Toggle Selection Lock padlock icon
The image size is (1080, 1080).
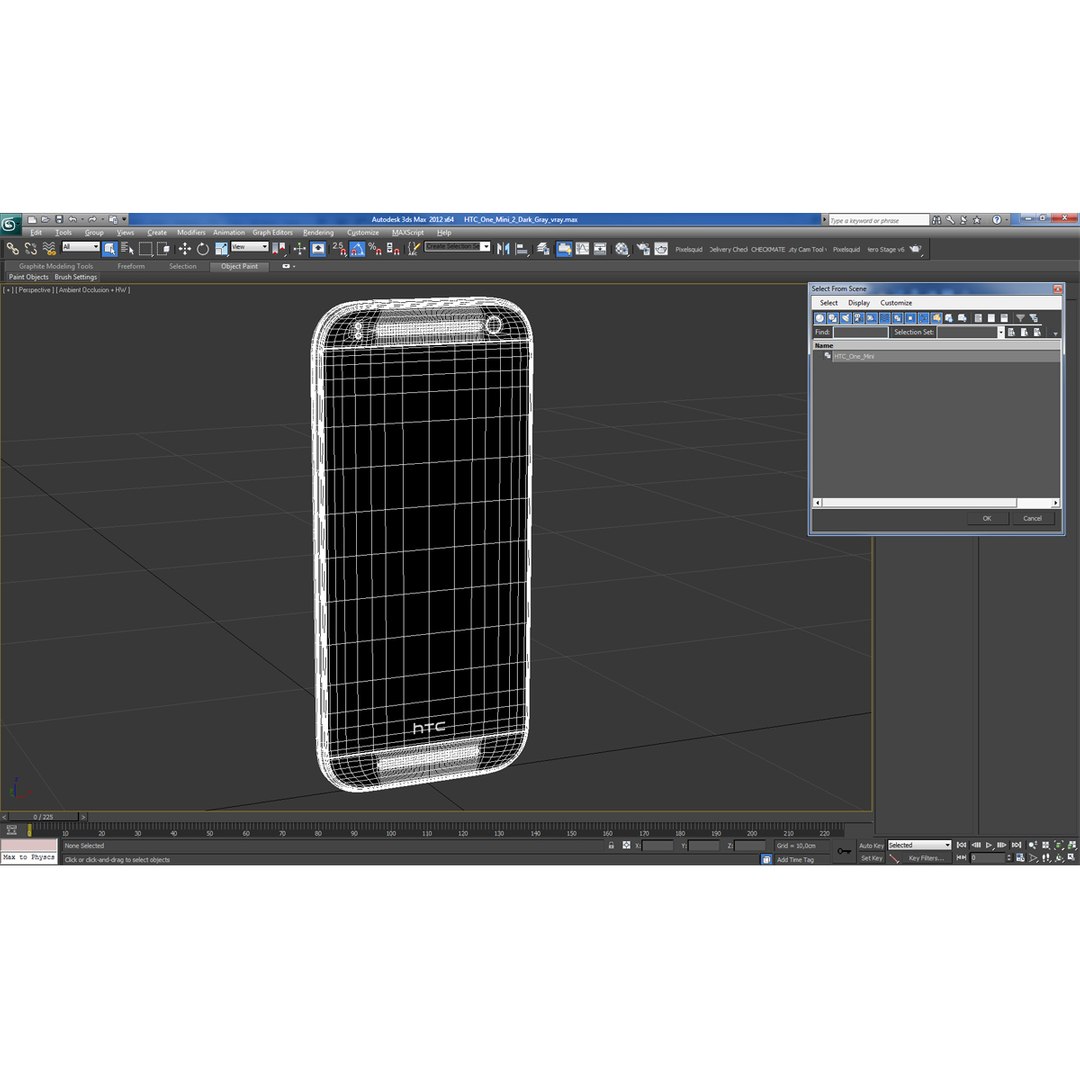click(x=611, y=845)
